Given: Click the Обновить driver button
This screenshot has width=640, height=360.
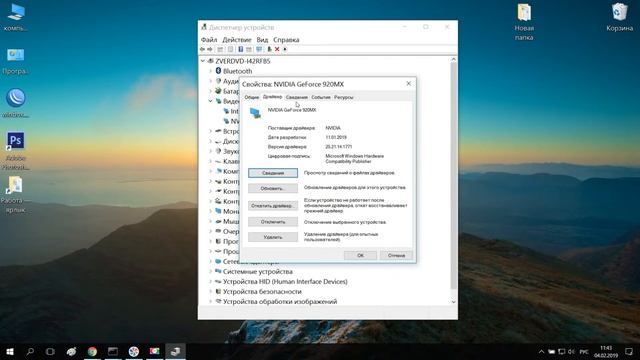Looking at the screenshot, I should tap(273, 189).
